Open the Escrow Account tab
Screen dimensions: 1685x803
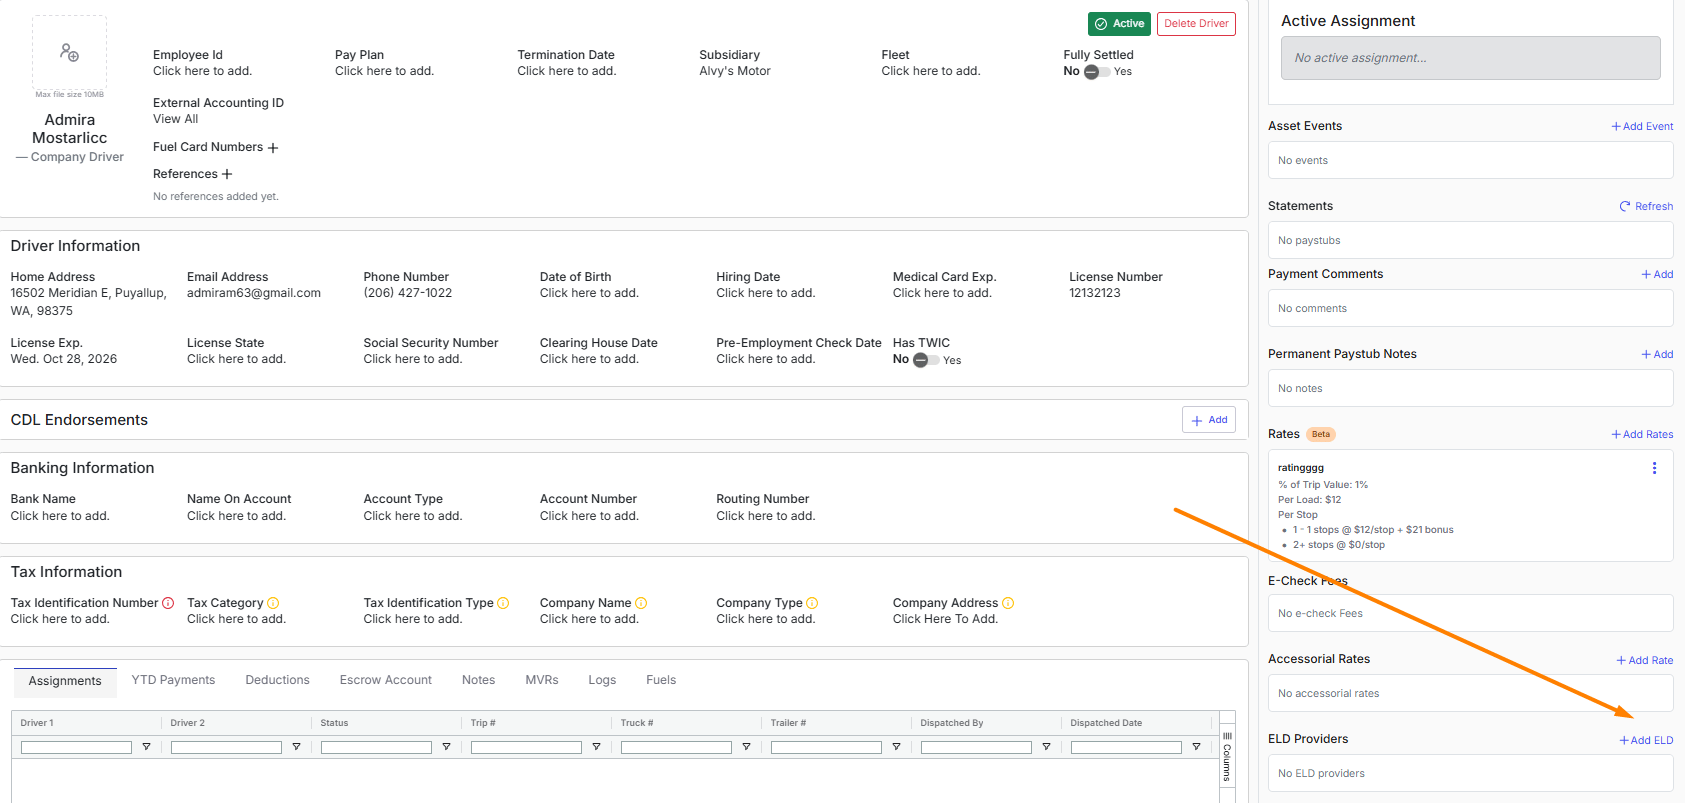(386, 680)
